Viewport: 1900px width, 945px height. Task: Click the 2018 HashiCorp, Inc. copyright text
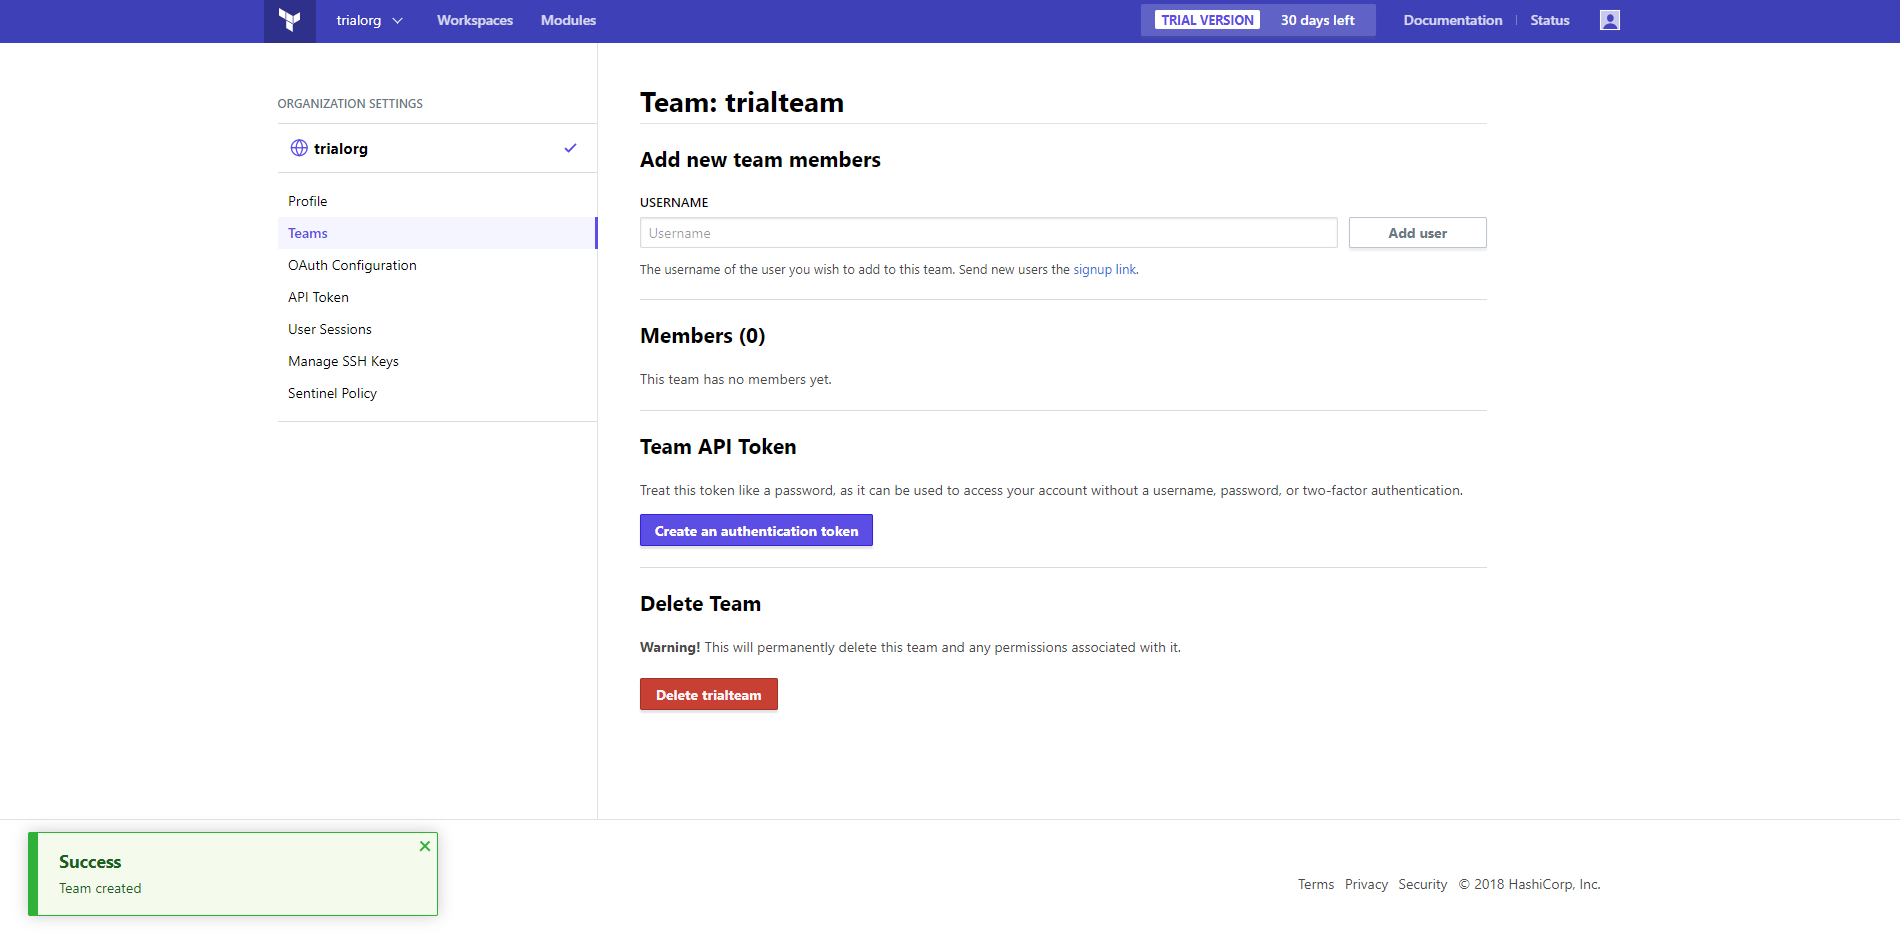click(1529, 885)
